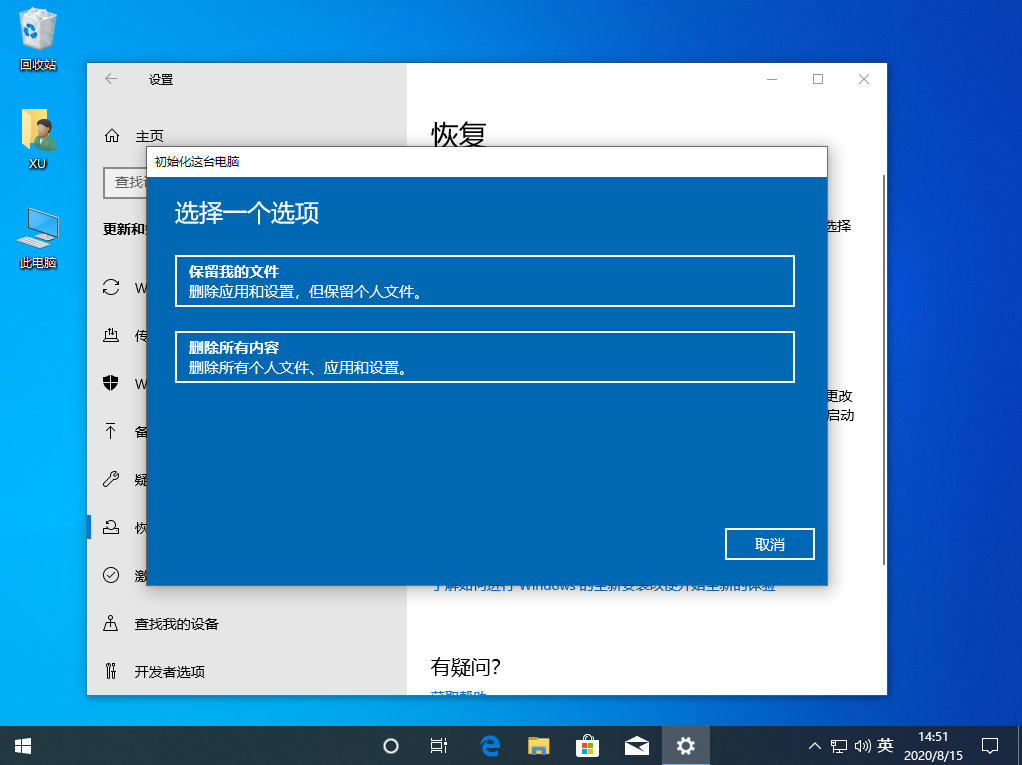Open 查找我的设备 in the sidebar
Image resolution: width=1022 pixels, height=765 pixels.
pyautogui.click(x=177, y=624)
